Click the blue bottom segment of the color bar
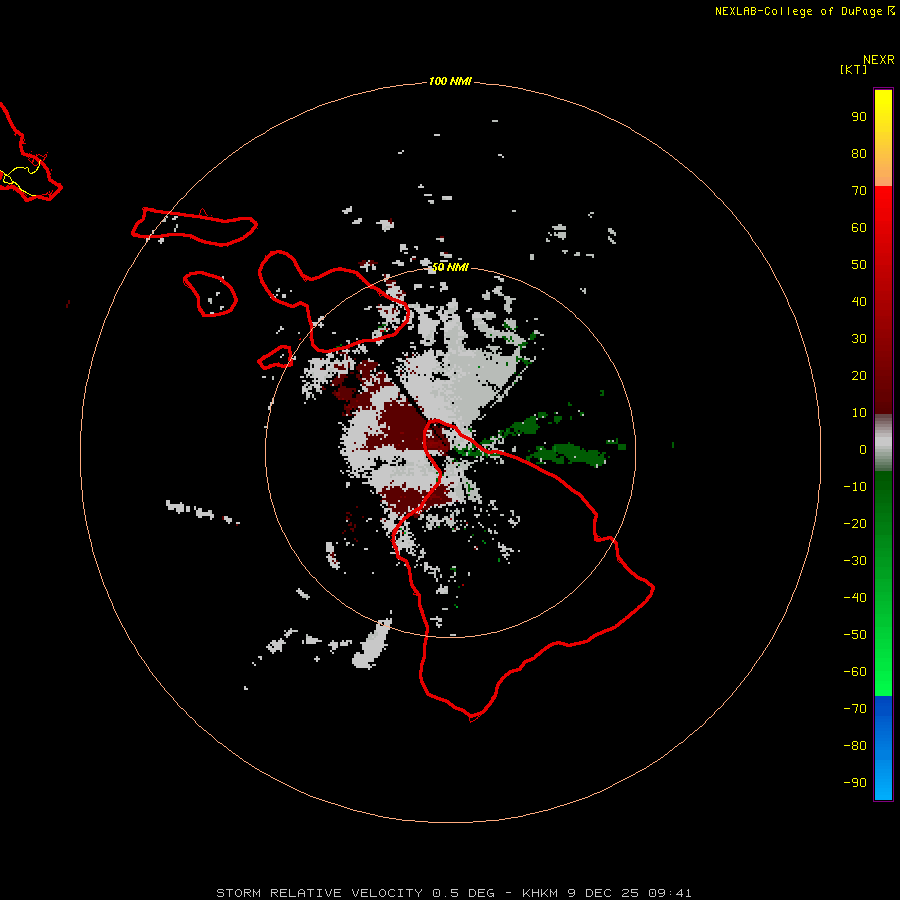This screenshot has height=900, width=900. [x=883, y=748]
